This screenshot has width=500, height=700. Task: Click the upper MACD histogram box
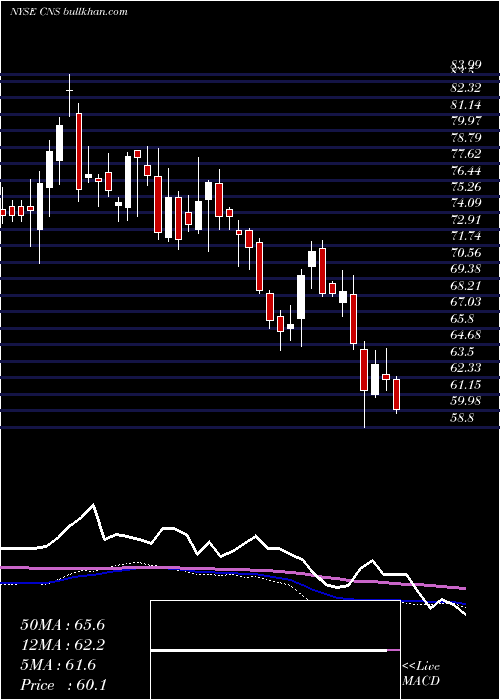[275, 625]
